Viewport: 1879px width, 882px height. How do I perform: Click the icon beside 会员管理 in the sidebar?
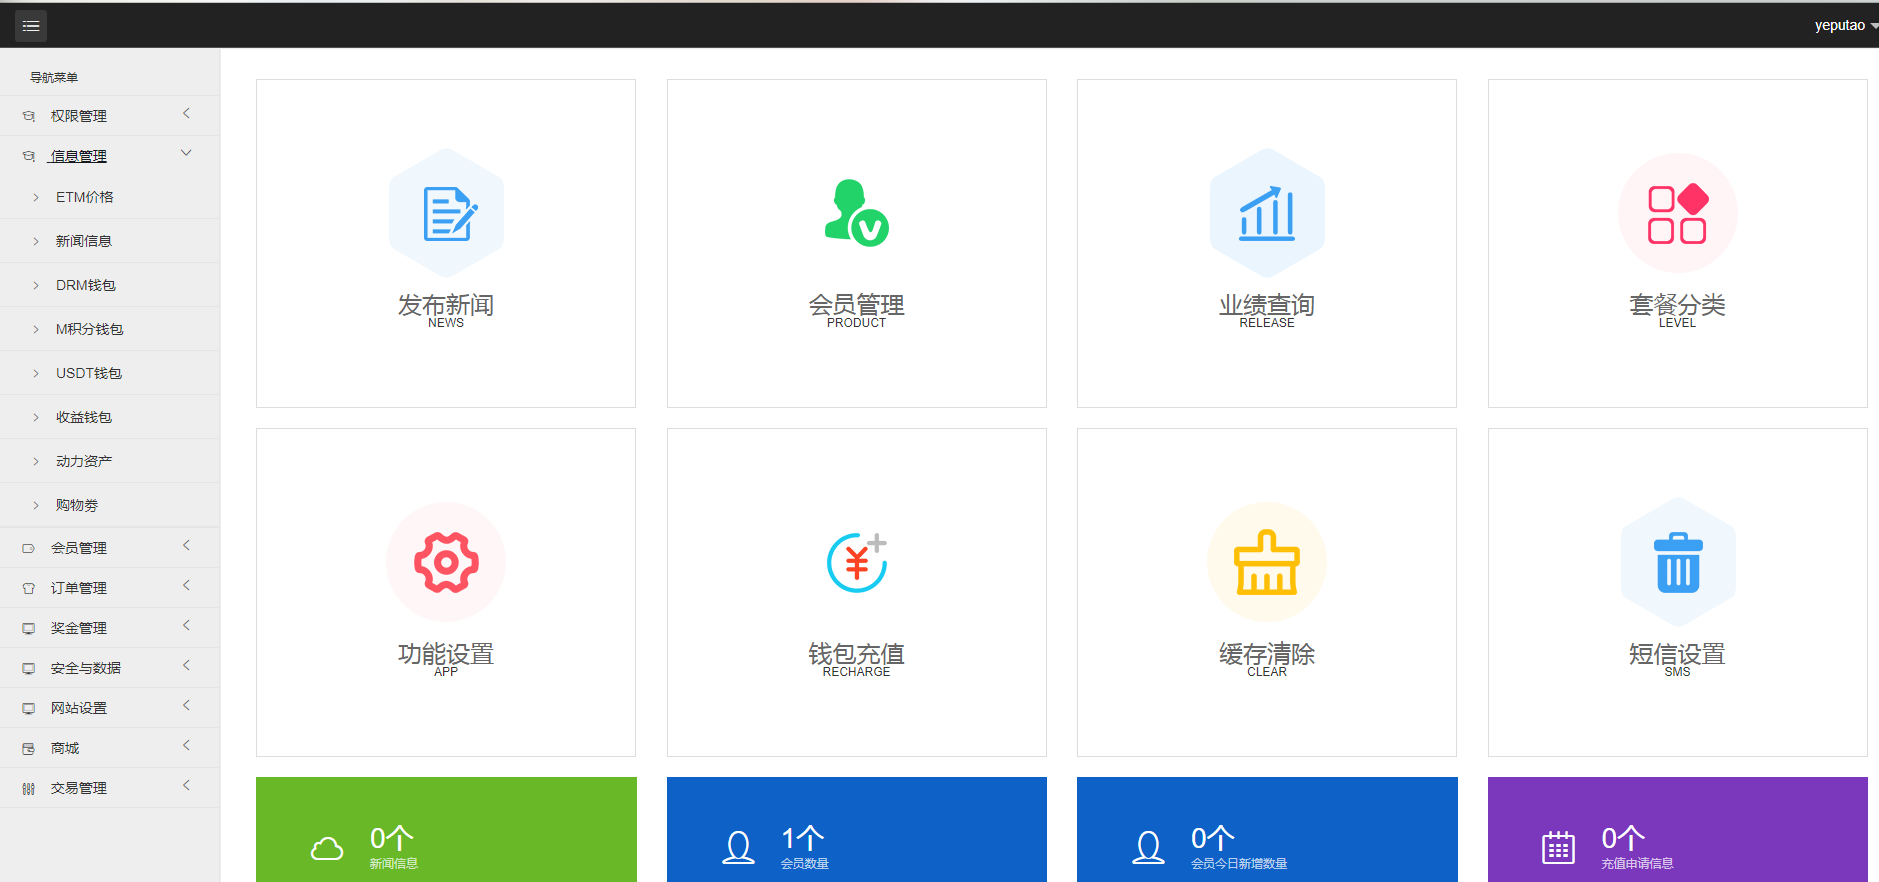pyautogui.click(x=29, y=548)
